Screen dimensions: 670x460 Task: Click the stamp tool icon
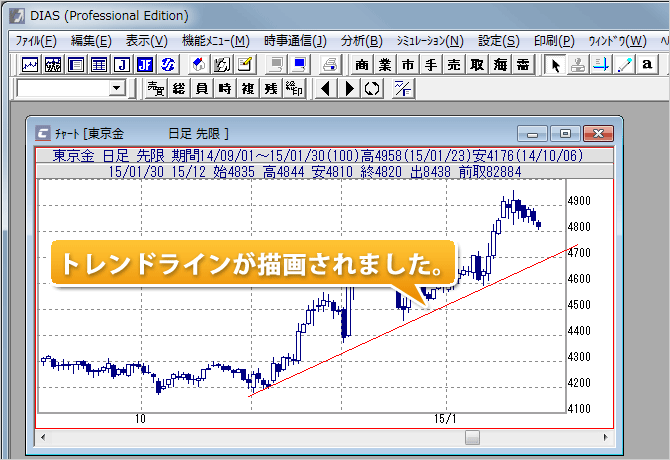click(579, 65)
